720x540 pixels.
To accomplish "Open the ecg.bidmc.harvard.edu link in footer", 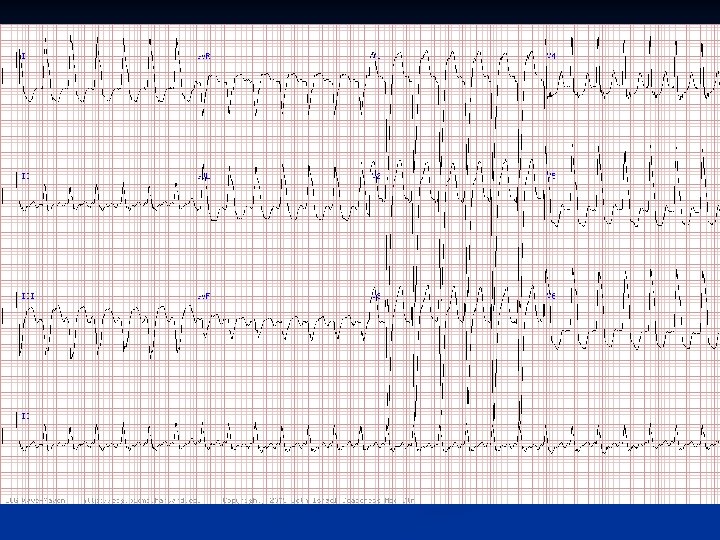I will pos(142,500).
